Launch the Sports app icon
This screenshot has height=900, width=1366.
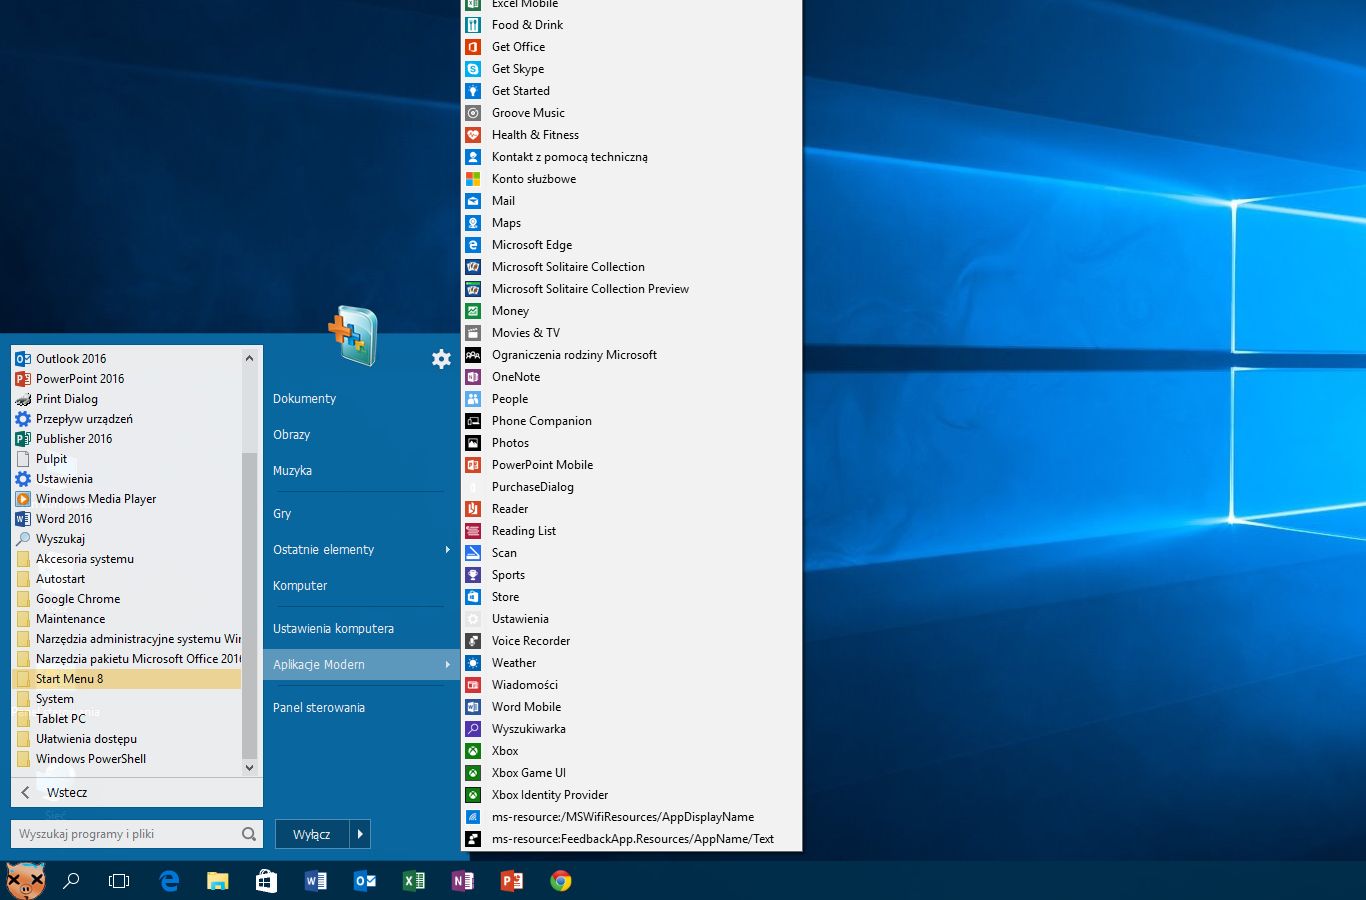point(473,575)
